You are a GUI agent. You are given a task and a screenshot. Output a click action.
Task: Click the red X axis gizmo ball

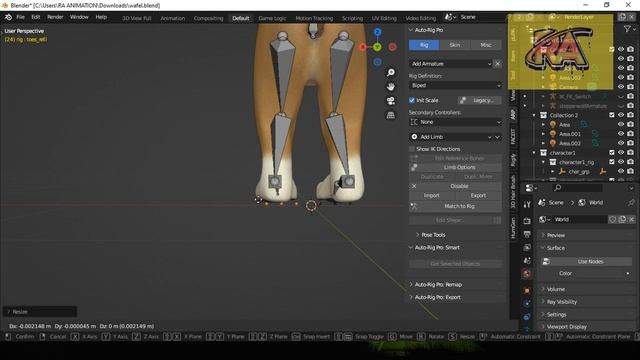click(362, 47)
